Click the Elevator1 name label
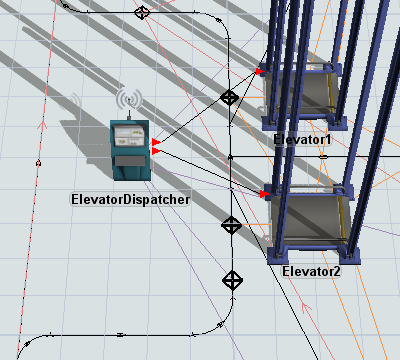The height and width of the screenshot is (360, 400). [302, 139]
